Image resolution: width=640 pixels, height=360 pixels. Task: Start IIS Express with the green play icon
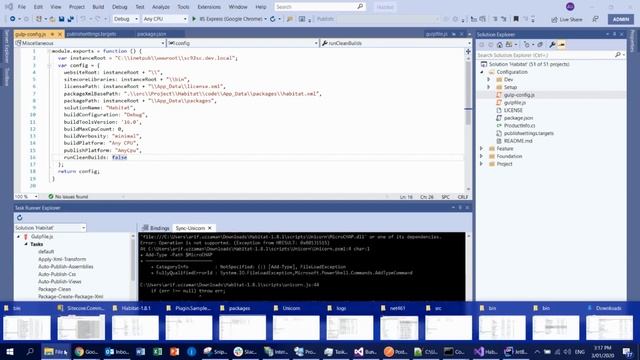194,19
